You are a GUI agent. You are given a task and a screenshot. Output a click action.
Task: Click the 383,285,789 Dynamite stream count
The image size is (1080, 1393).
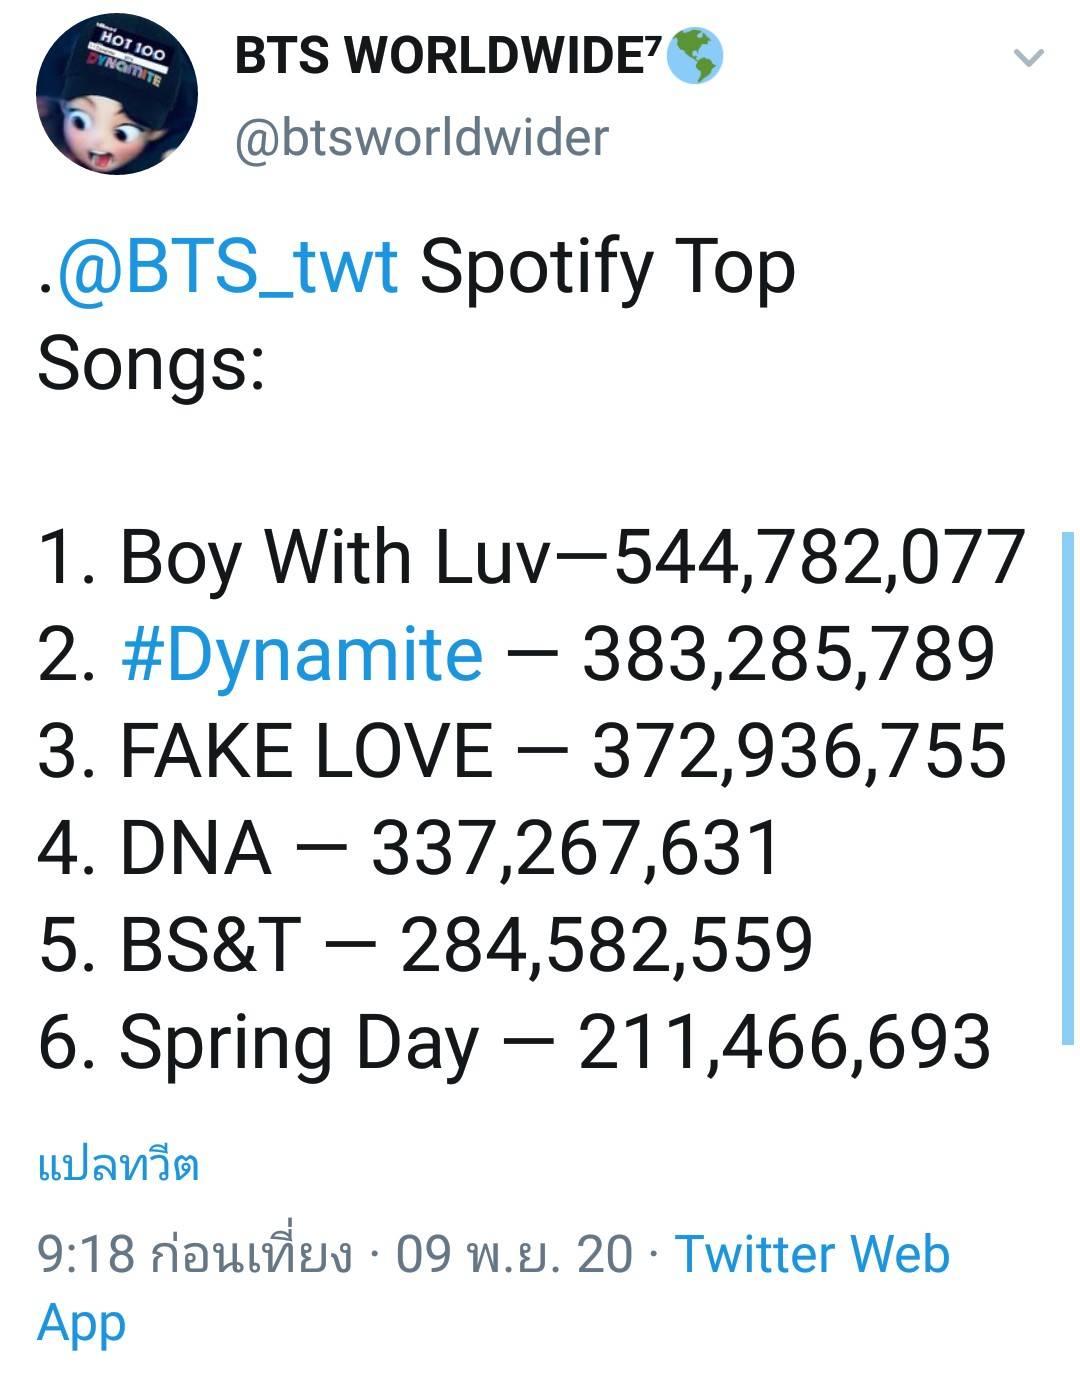coord(789,654)
